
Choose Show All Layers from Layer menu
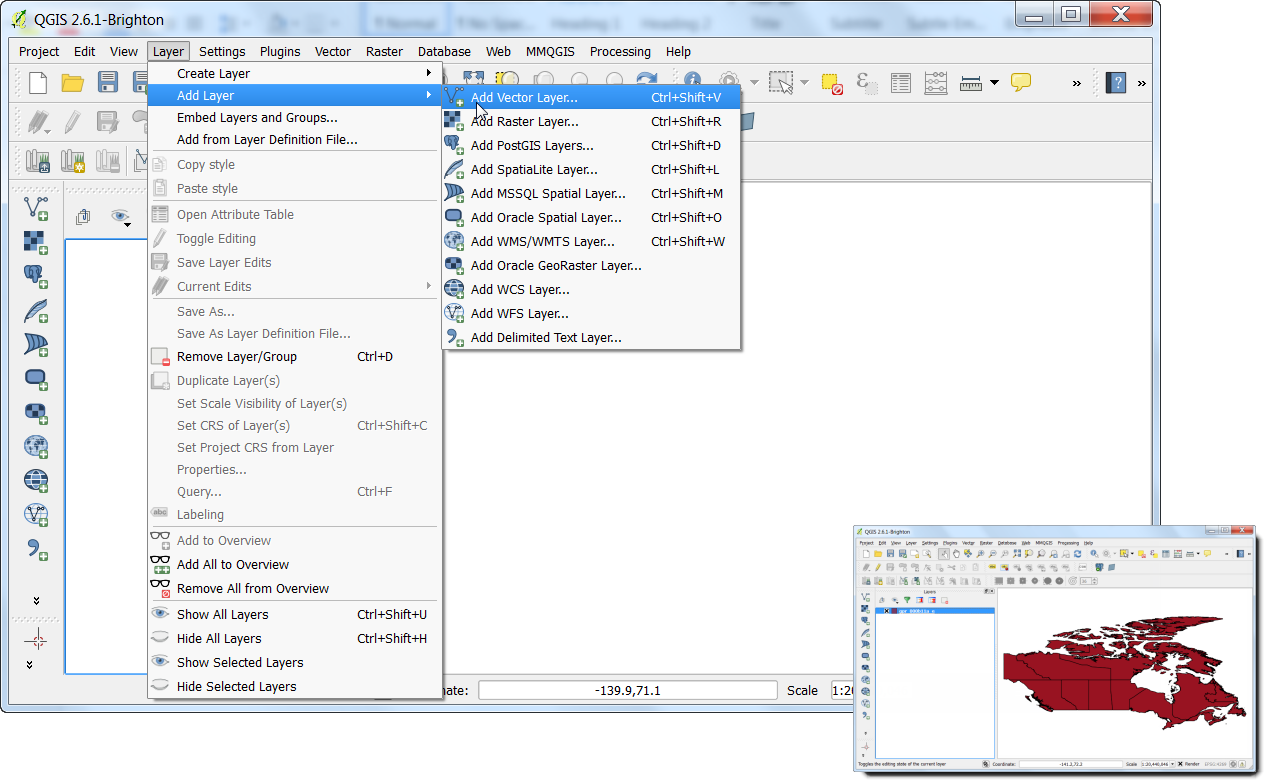[222, 614]
